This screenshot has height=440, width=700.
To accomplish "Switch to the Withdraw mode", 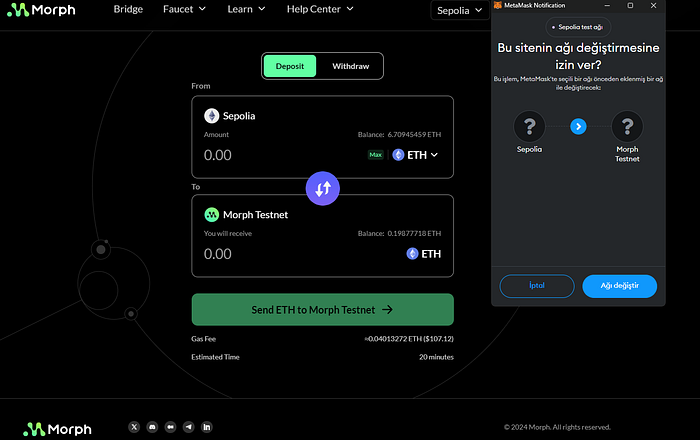I will coord(351,66).
